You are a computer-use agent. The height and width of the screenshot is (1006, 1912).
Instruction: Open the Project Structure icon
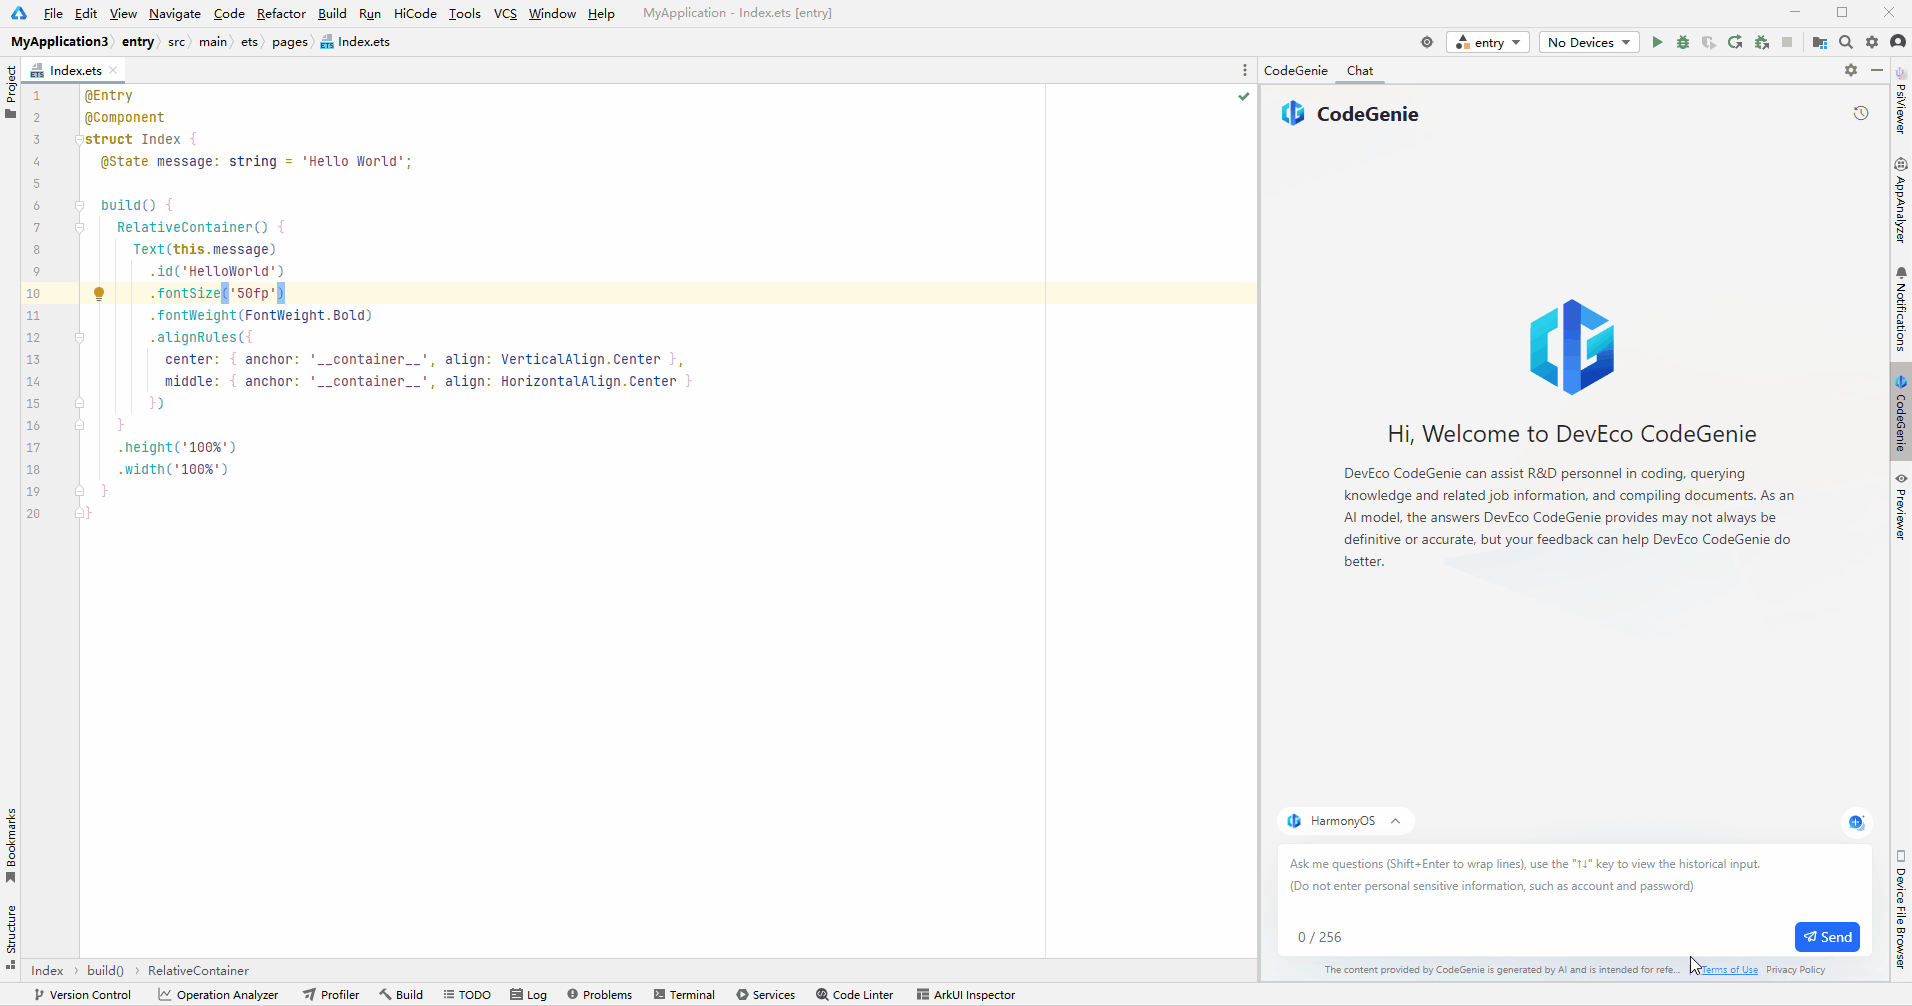click(1820, 42)
